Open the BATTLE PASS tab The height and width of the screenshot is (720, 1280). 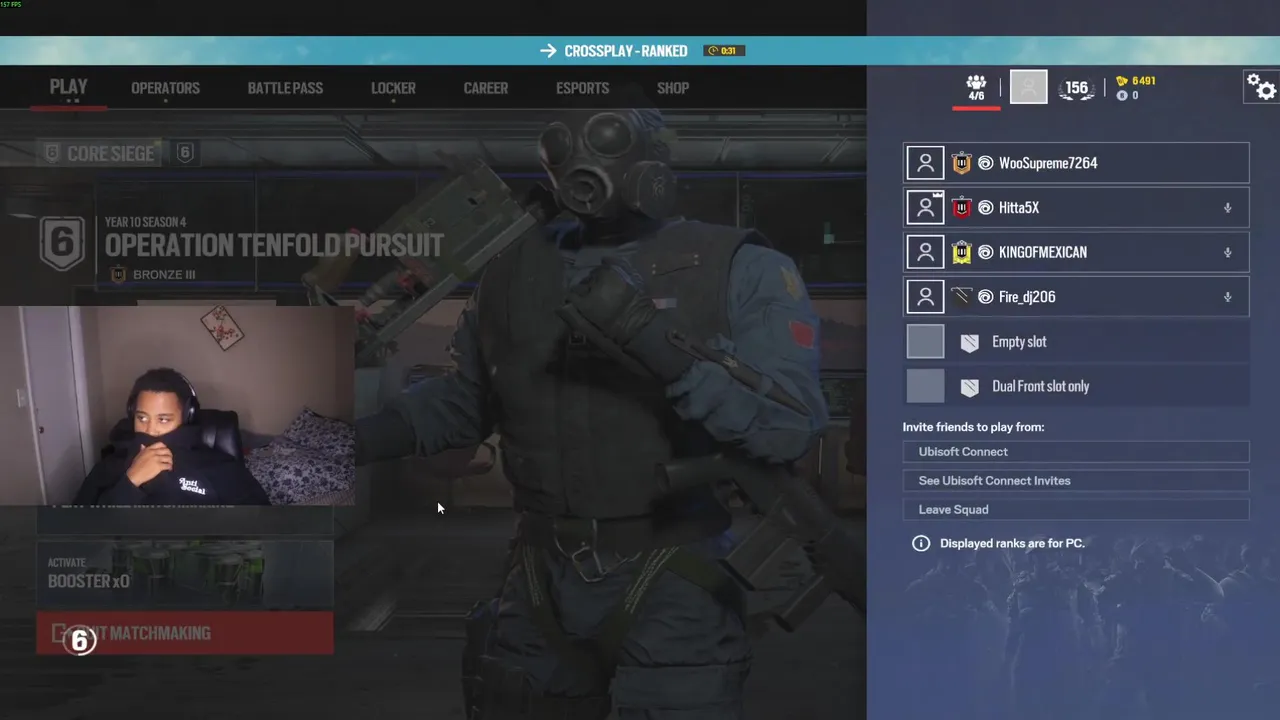coord(285,88)
